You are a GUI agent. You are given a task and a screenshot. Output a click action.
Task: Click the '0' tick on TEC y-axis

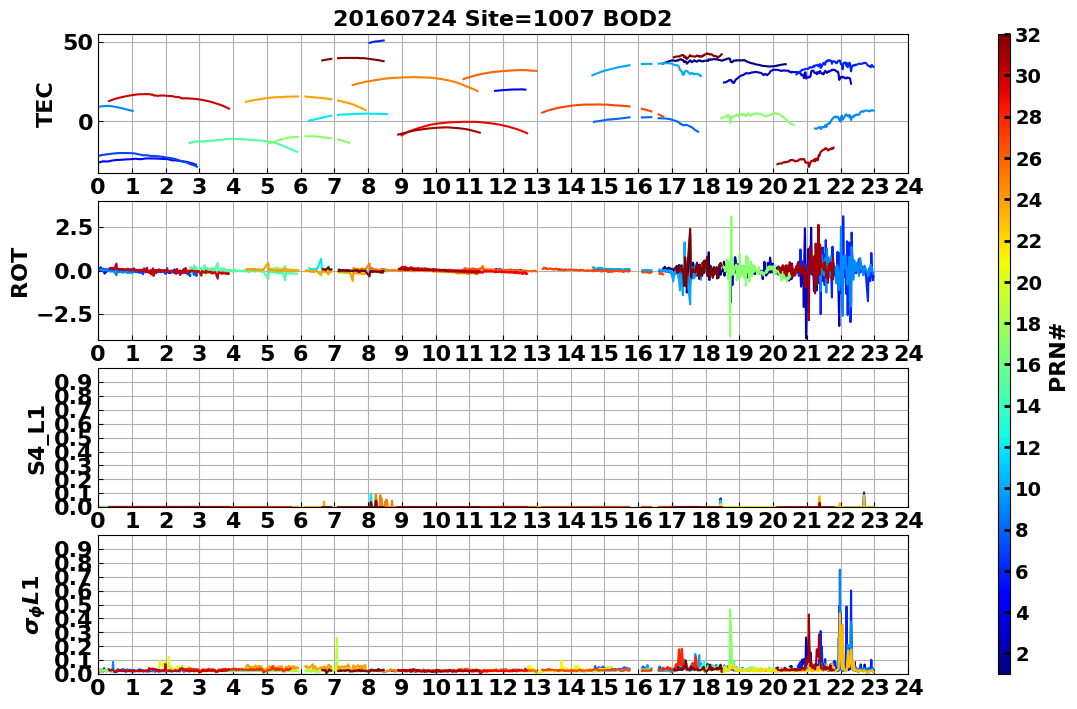click(85, 122)
